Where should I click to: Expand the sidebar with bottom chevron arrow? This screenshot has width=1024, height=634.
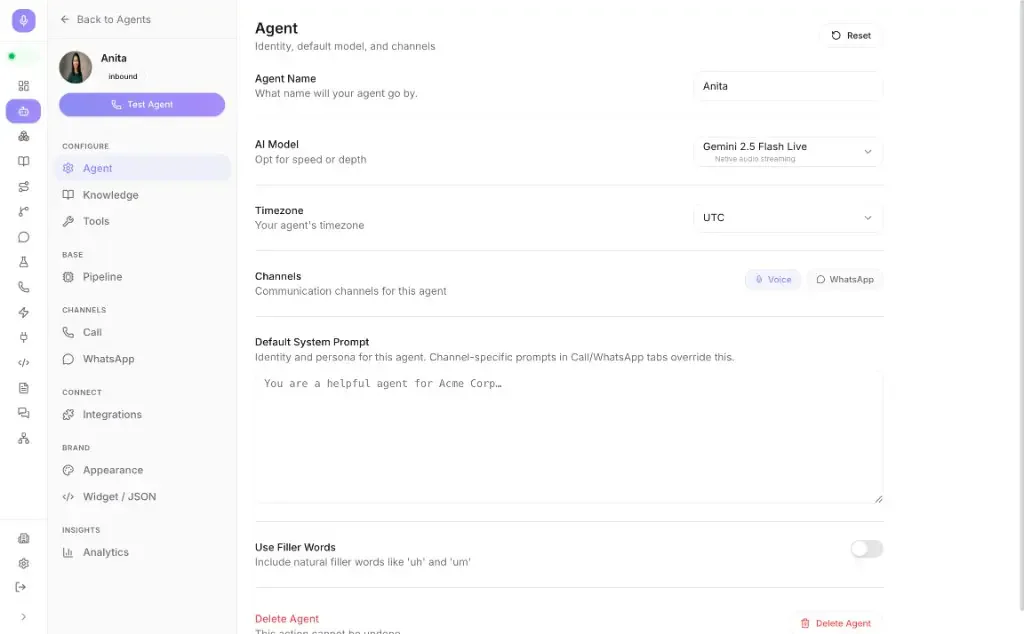coord(24,616)
